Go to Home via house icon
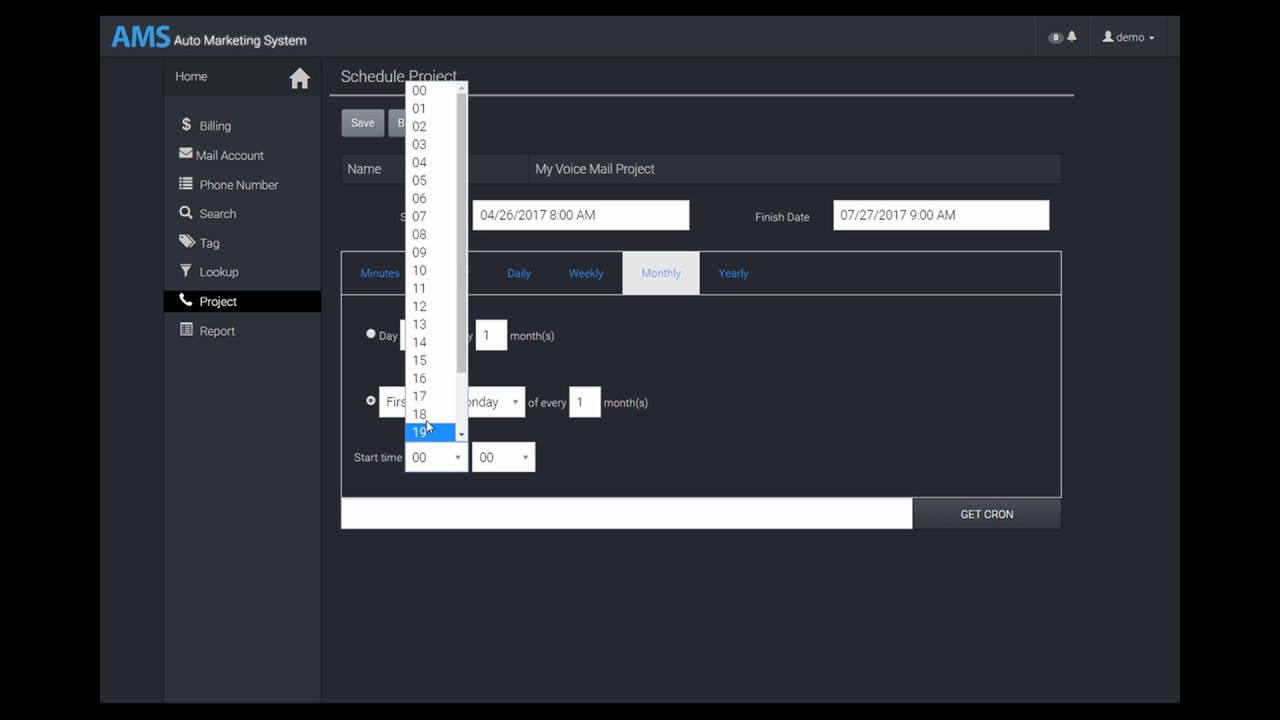This screenshot has height=720, width=1280. click(x=299, y=79)
